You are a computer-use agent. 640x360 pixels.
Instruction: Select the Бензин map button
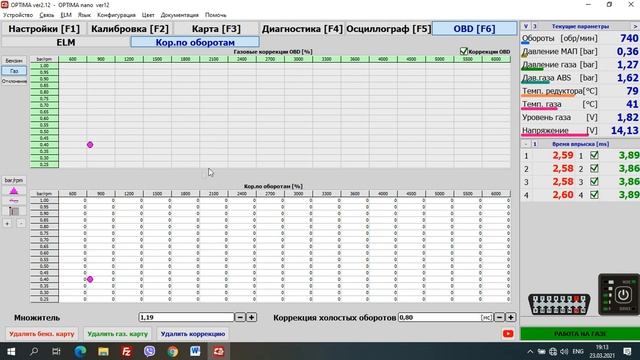tap(14, 60)
